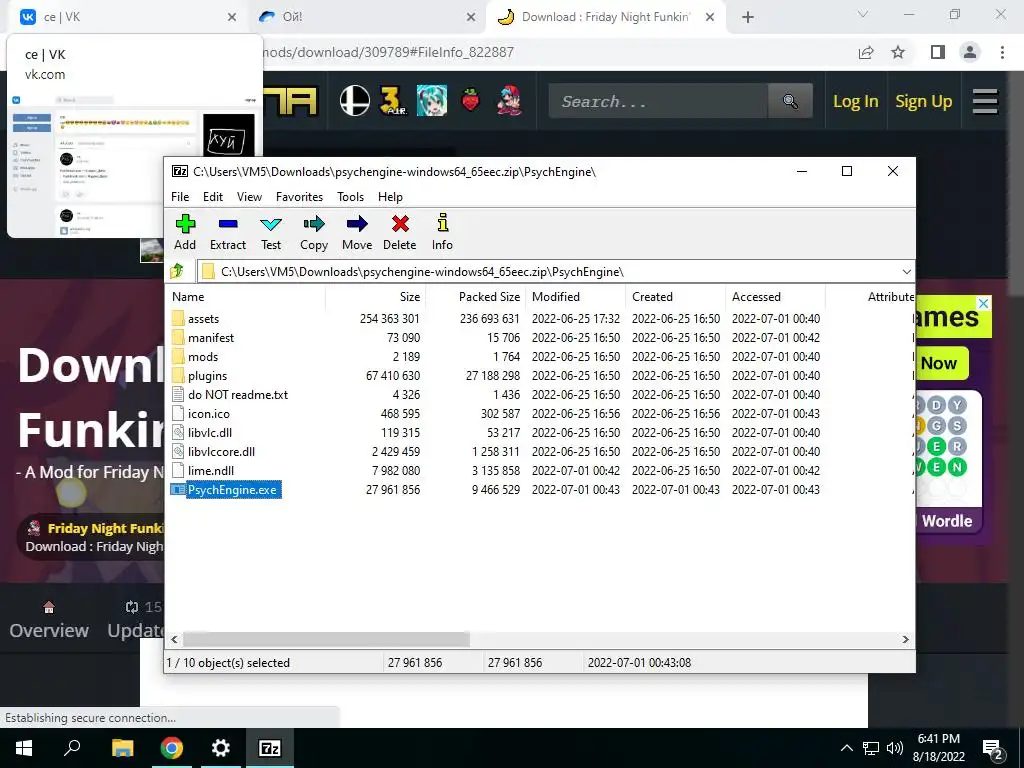Open Windows Start menu
Screen dimensions: 1024x768
[24, 748]
